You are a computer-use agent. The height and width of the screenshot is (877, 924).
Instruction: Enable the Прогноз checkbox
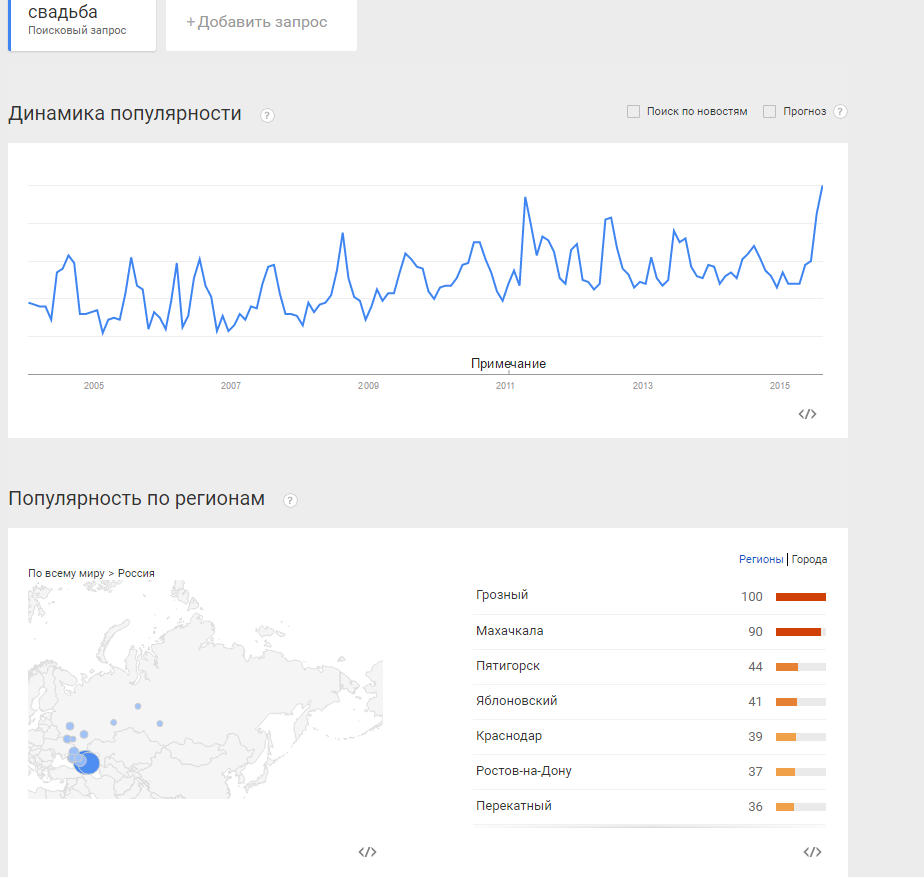769,111
